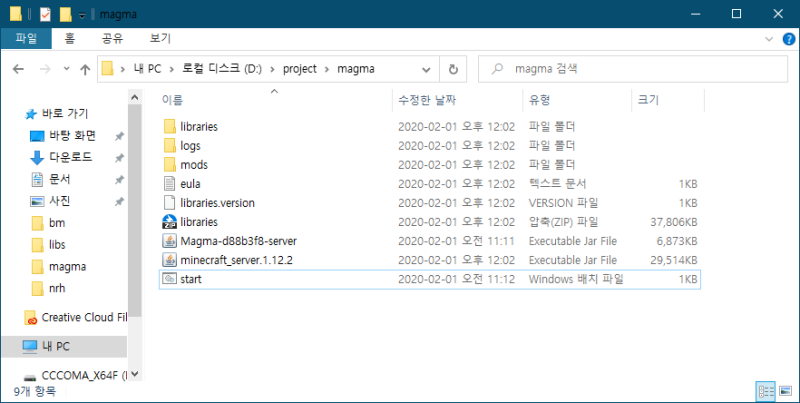This screenshot has height=403, width=800.
Task: Sort by 수정한 날짜 column header
Action: (x=458, y=100)
